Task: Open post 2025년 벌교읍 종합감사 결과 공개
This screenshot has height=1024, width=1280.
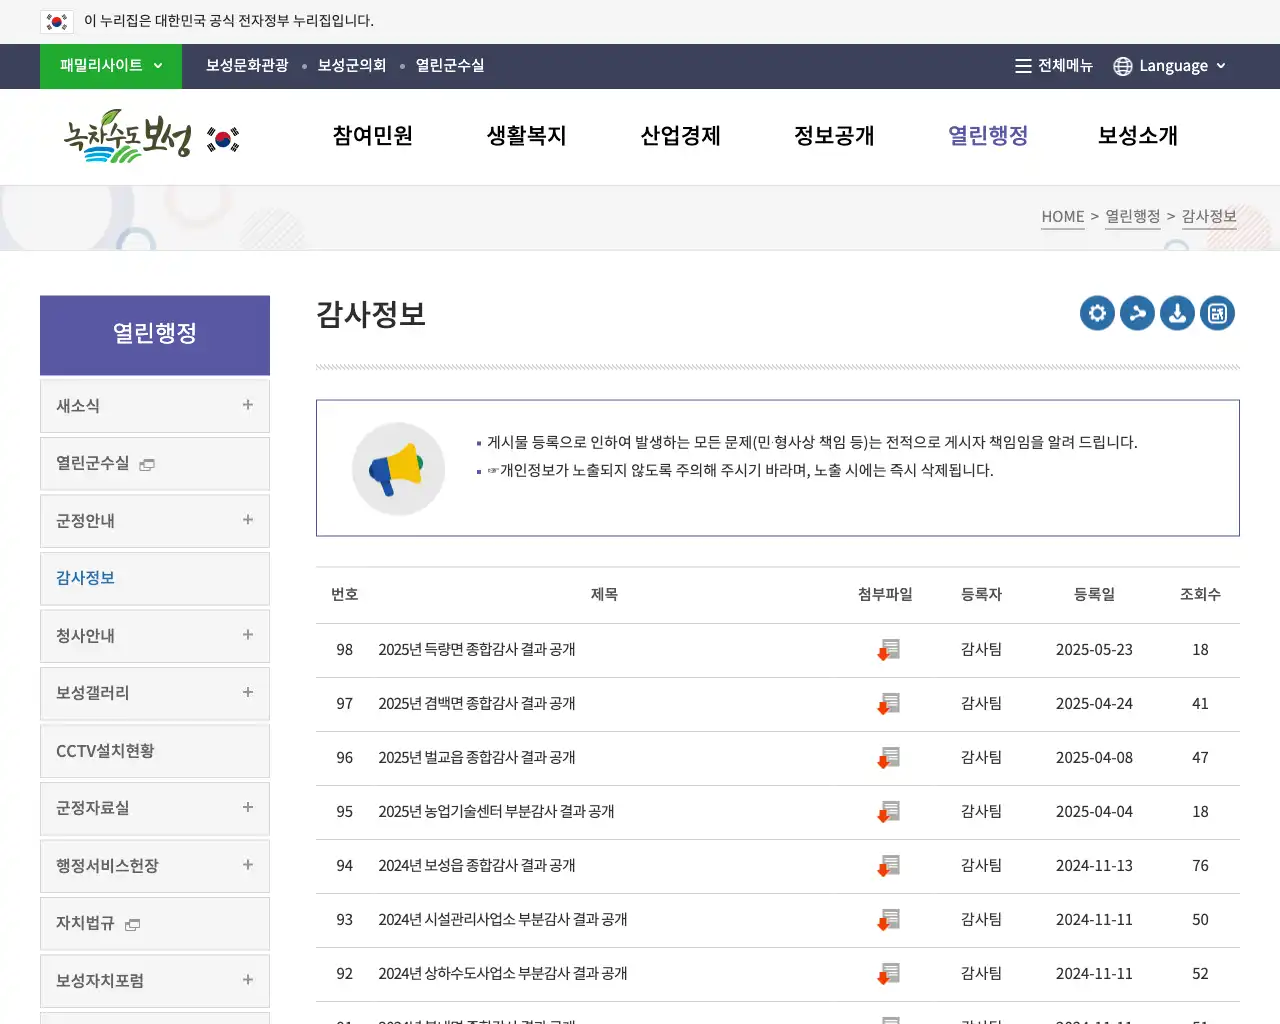Action: click(x=477, y=758)
